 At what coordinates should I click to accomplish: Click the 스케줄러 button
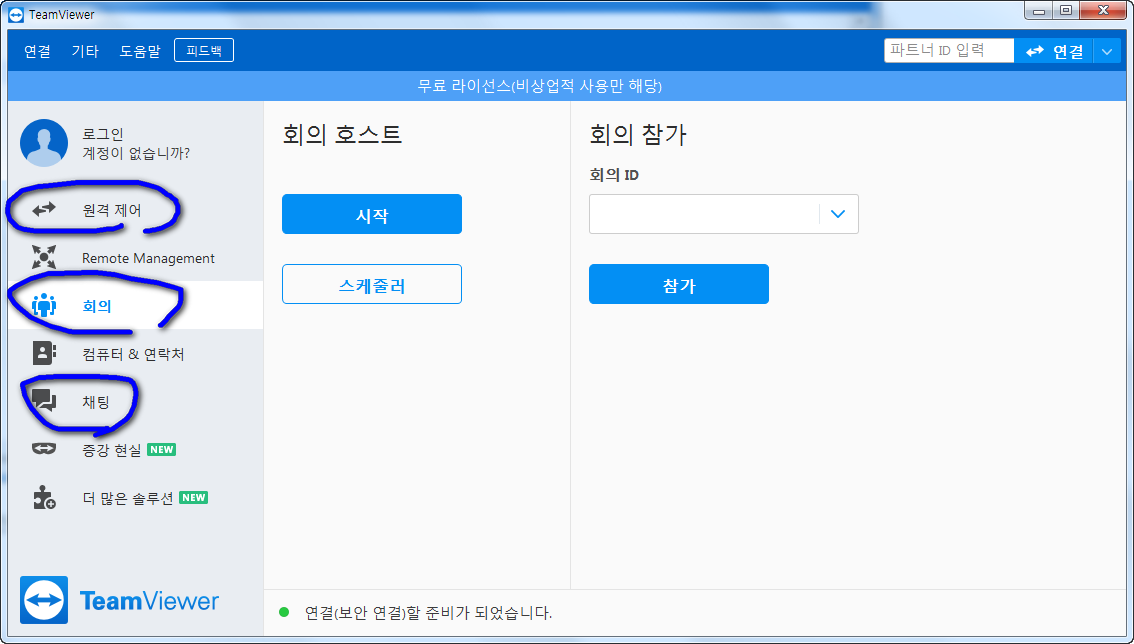coord(372,284)
